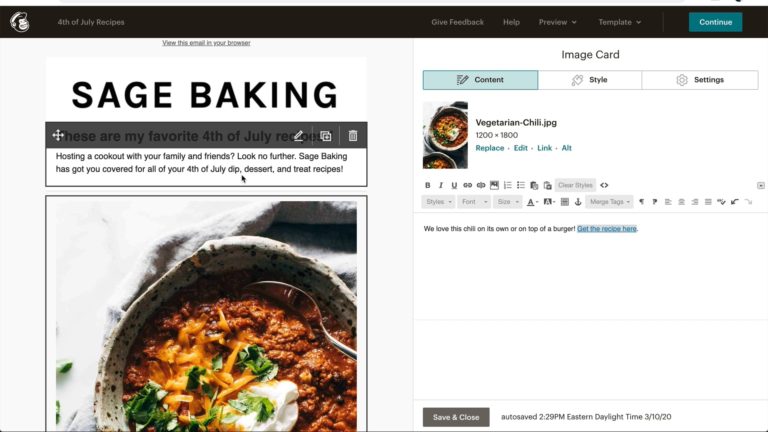Insert an anchor in the text
This screenshot has width=768, height=432.
click(x=578, y=202)
